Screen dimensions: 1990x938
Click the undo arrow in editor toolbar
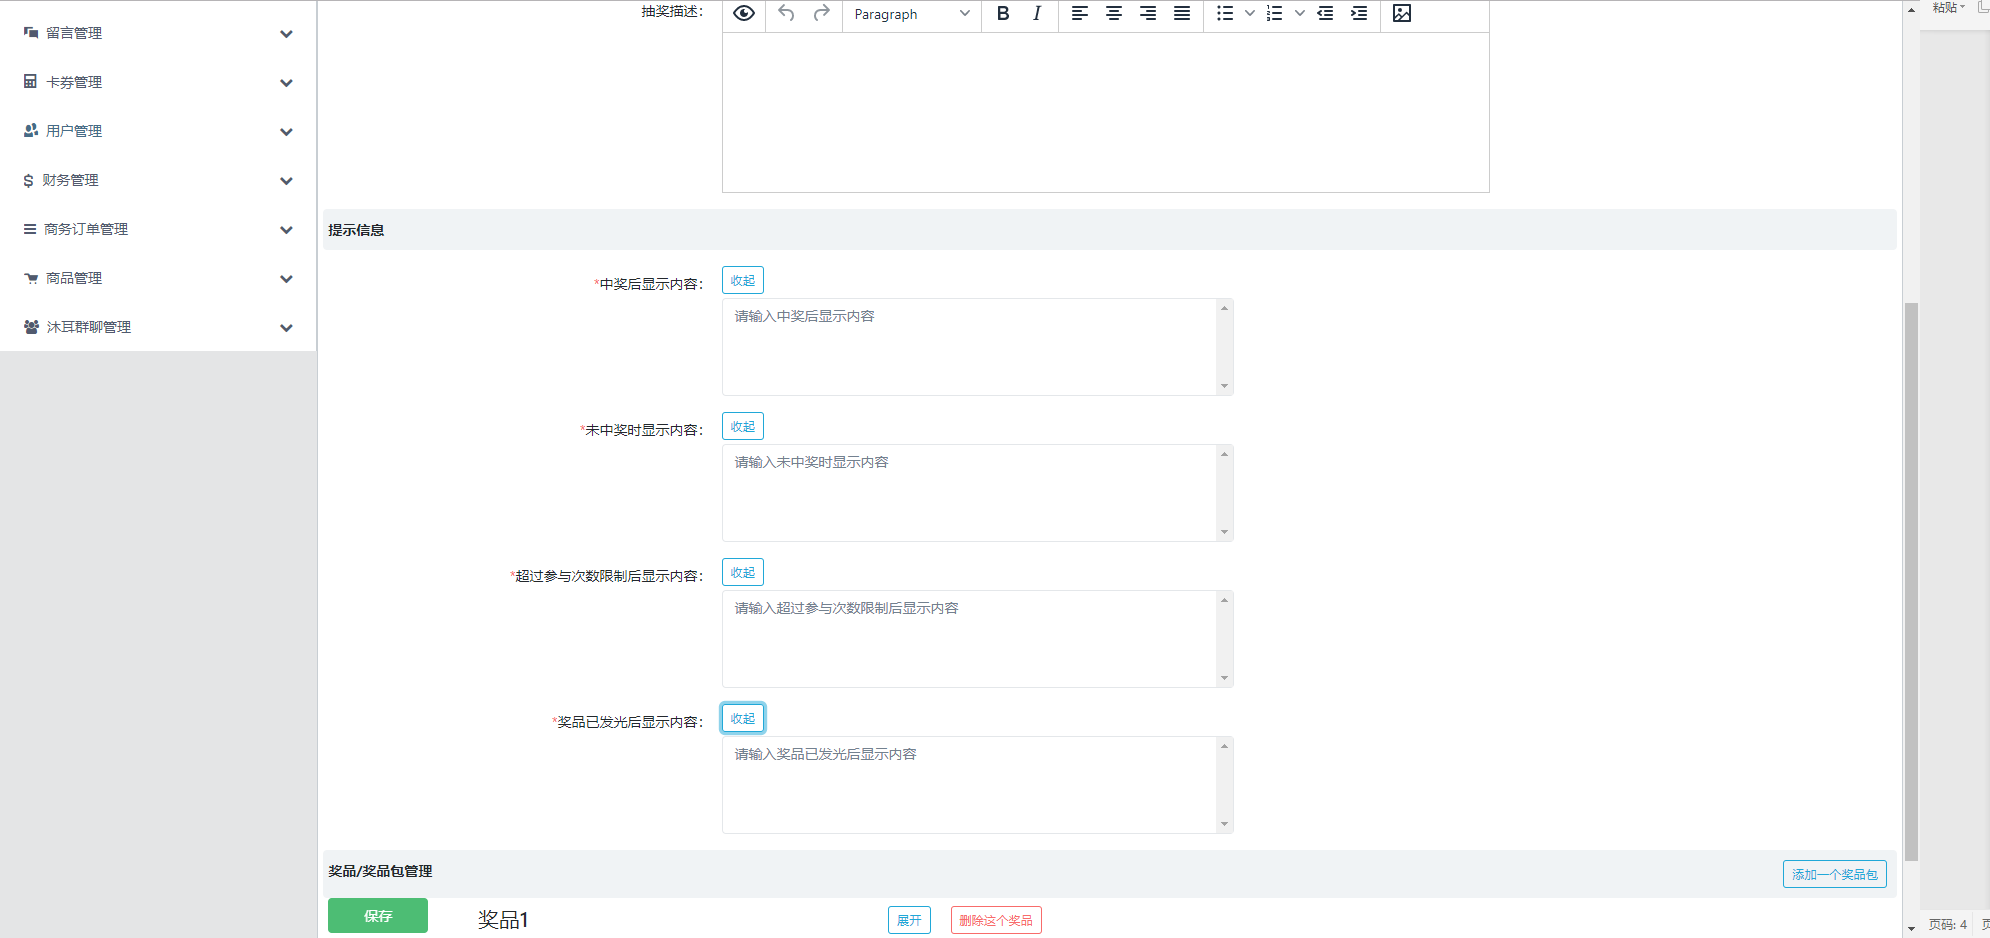click(x=787, y=14)
